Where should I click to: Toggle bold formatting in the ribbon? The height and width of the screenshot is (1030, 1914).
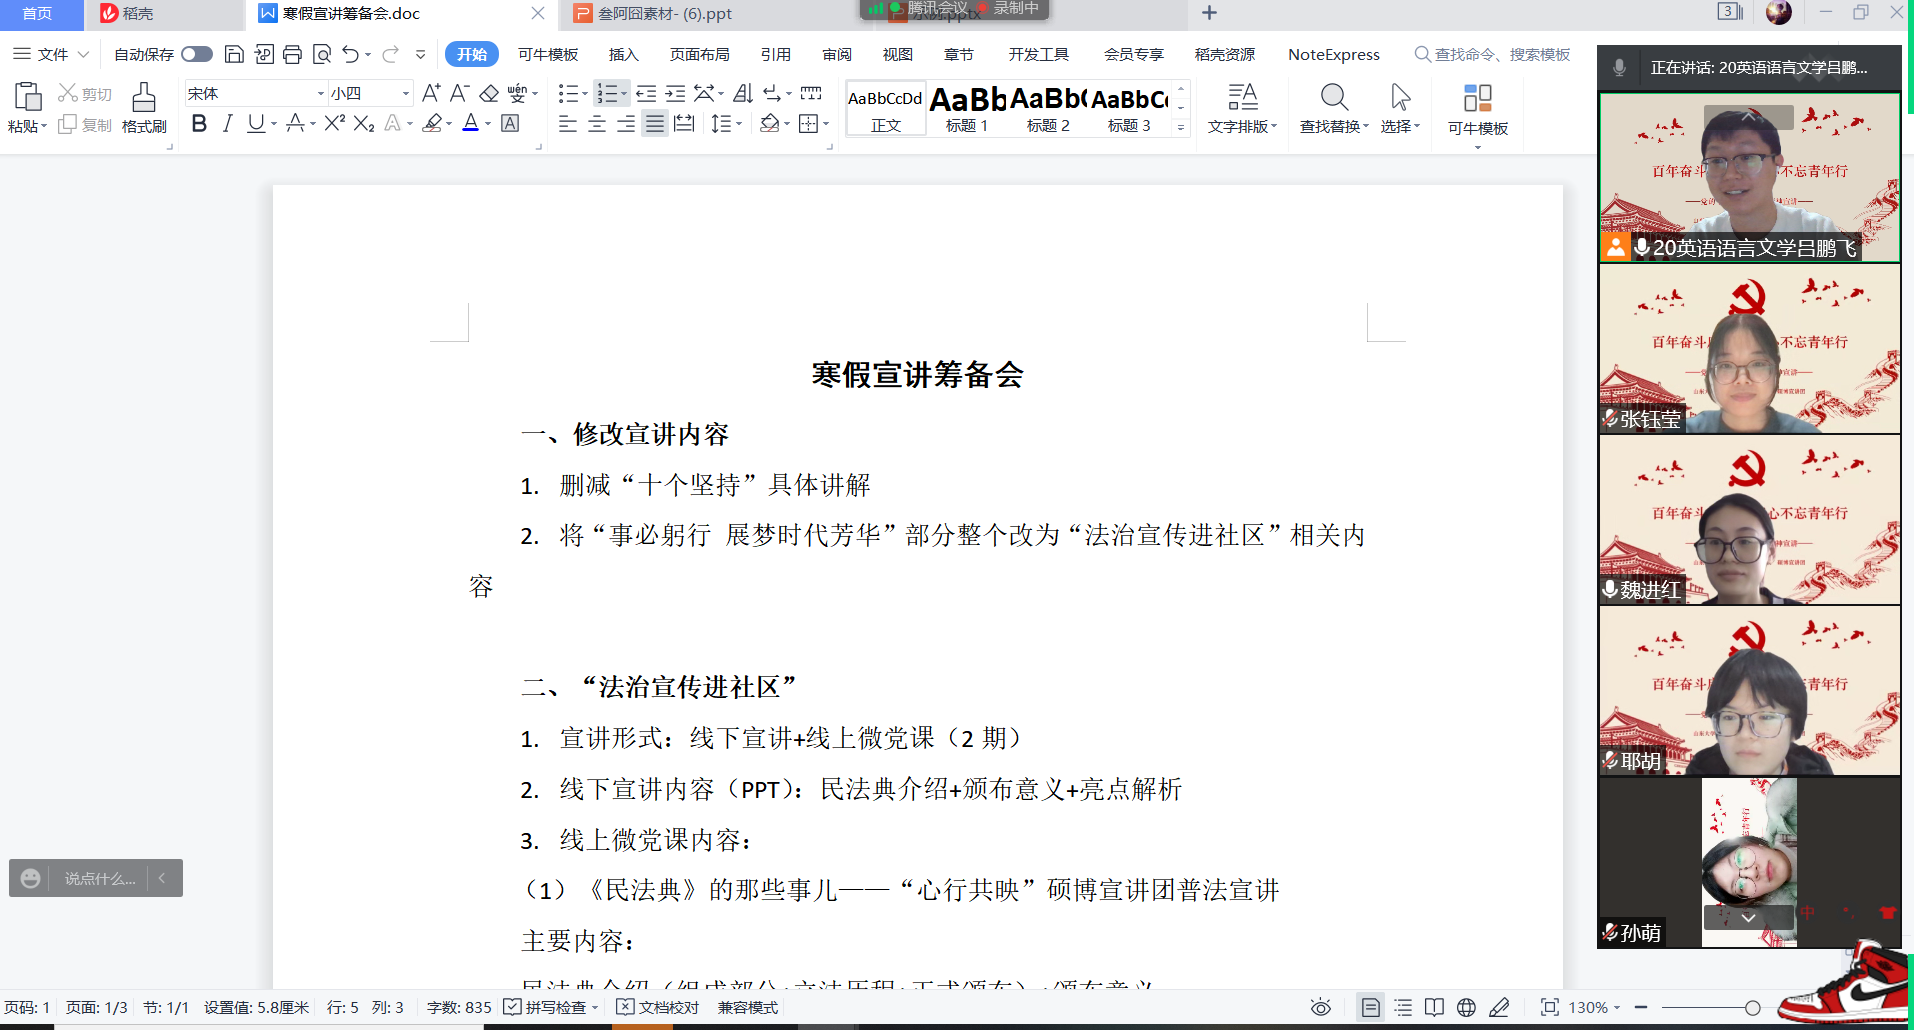pyautogui.click(x=199, y=123)
